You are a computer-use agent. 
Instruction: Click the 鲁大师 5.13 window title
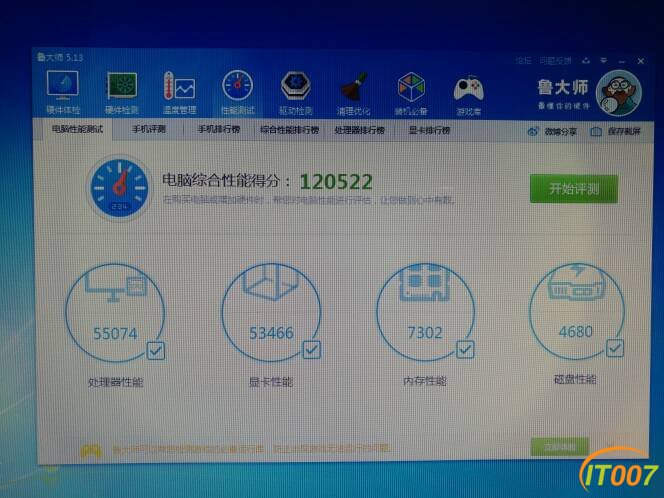[60, 57]
